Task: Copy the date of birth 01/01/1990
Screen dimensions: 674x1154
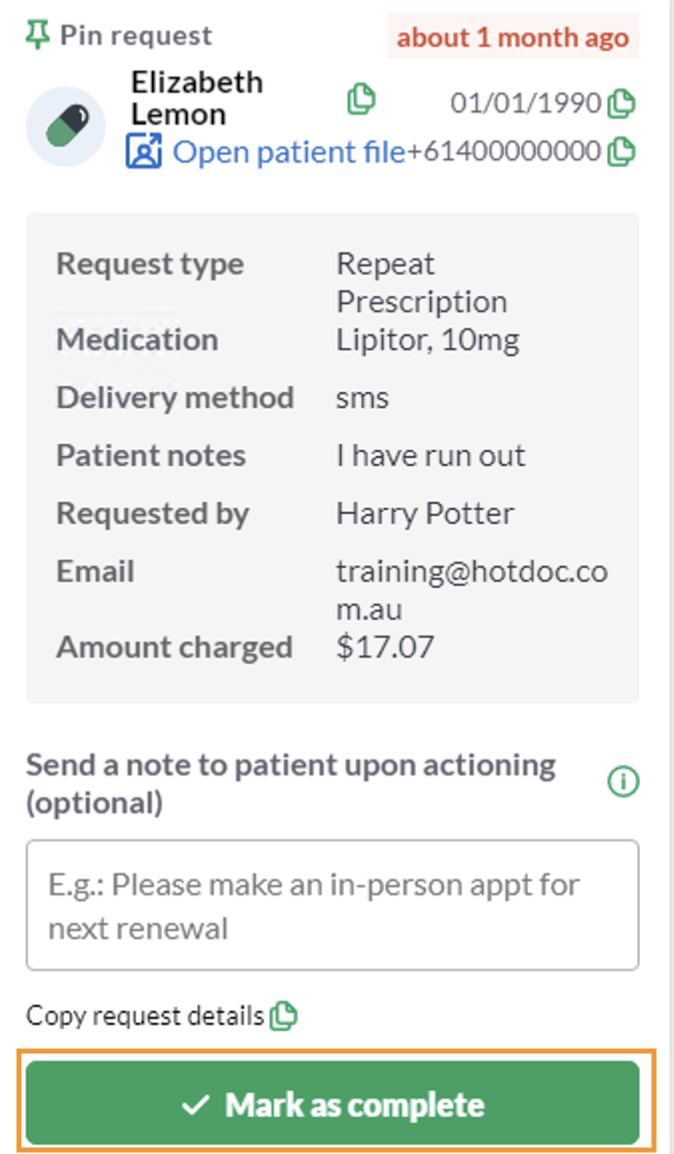Action: click(x=621, y=103)
